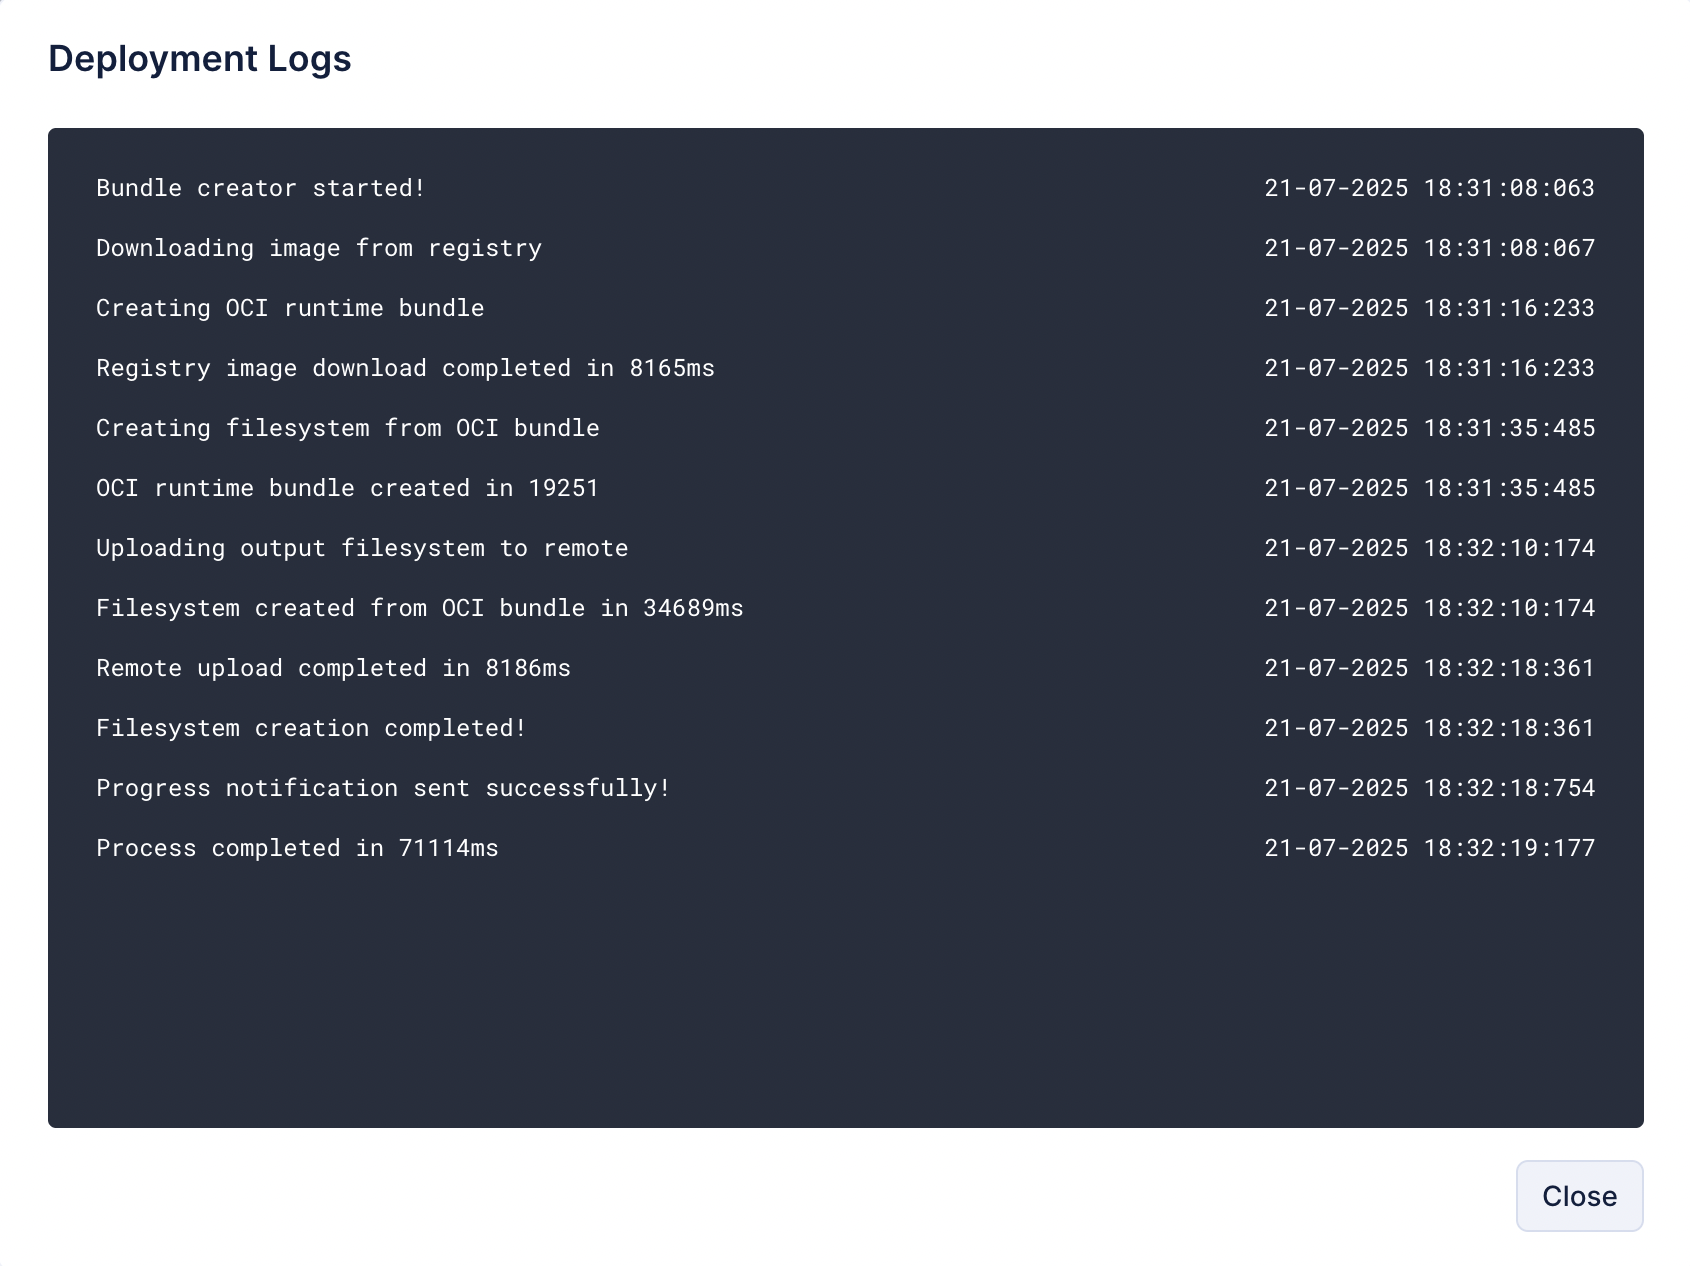Close the Deployment Logs dialog

[x=1578, y=1196]
